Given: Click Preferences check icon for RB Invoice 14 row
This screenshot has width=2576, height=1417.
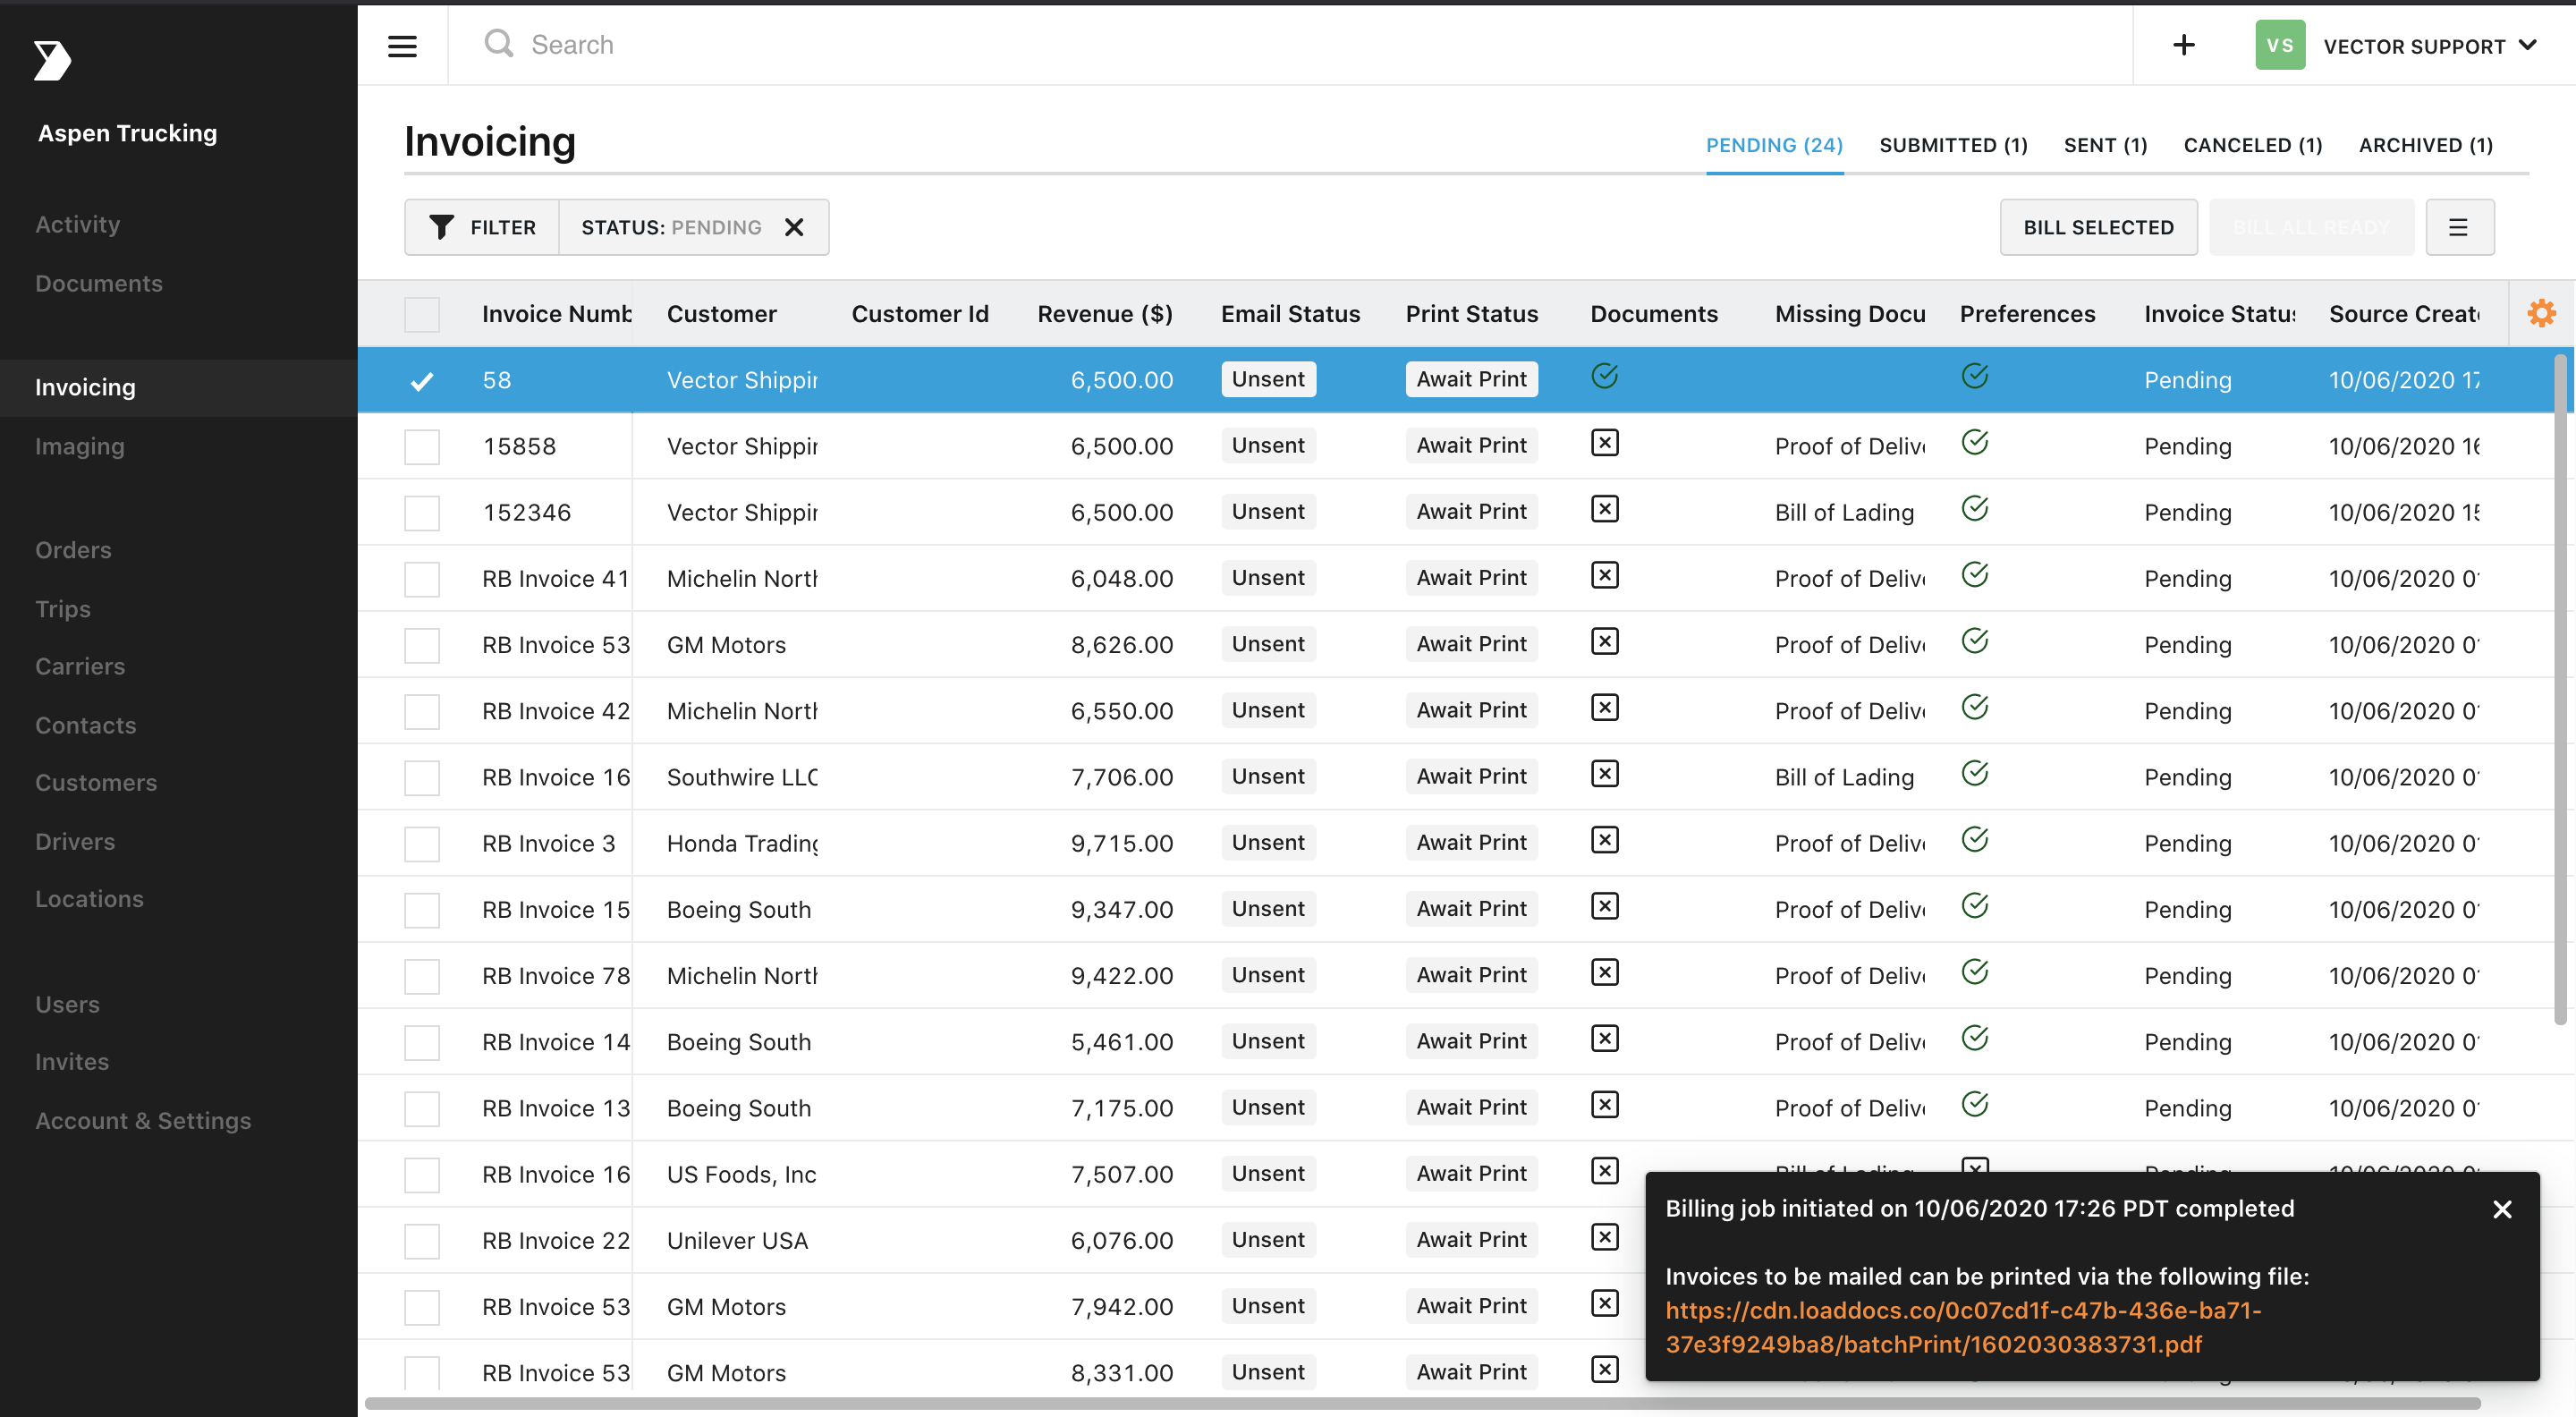Looking at the screenshot, I should (x=1974, y=1038).
